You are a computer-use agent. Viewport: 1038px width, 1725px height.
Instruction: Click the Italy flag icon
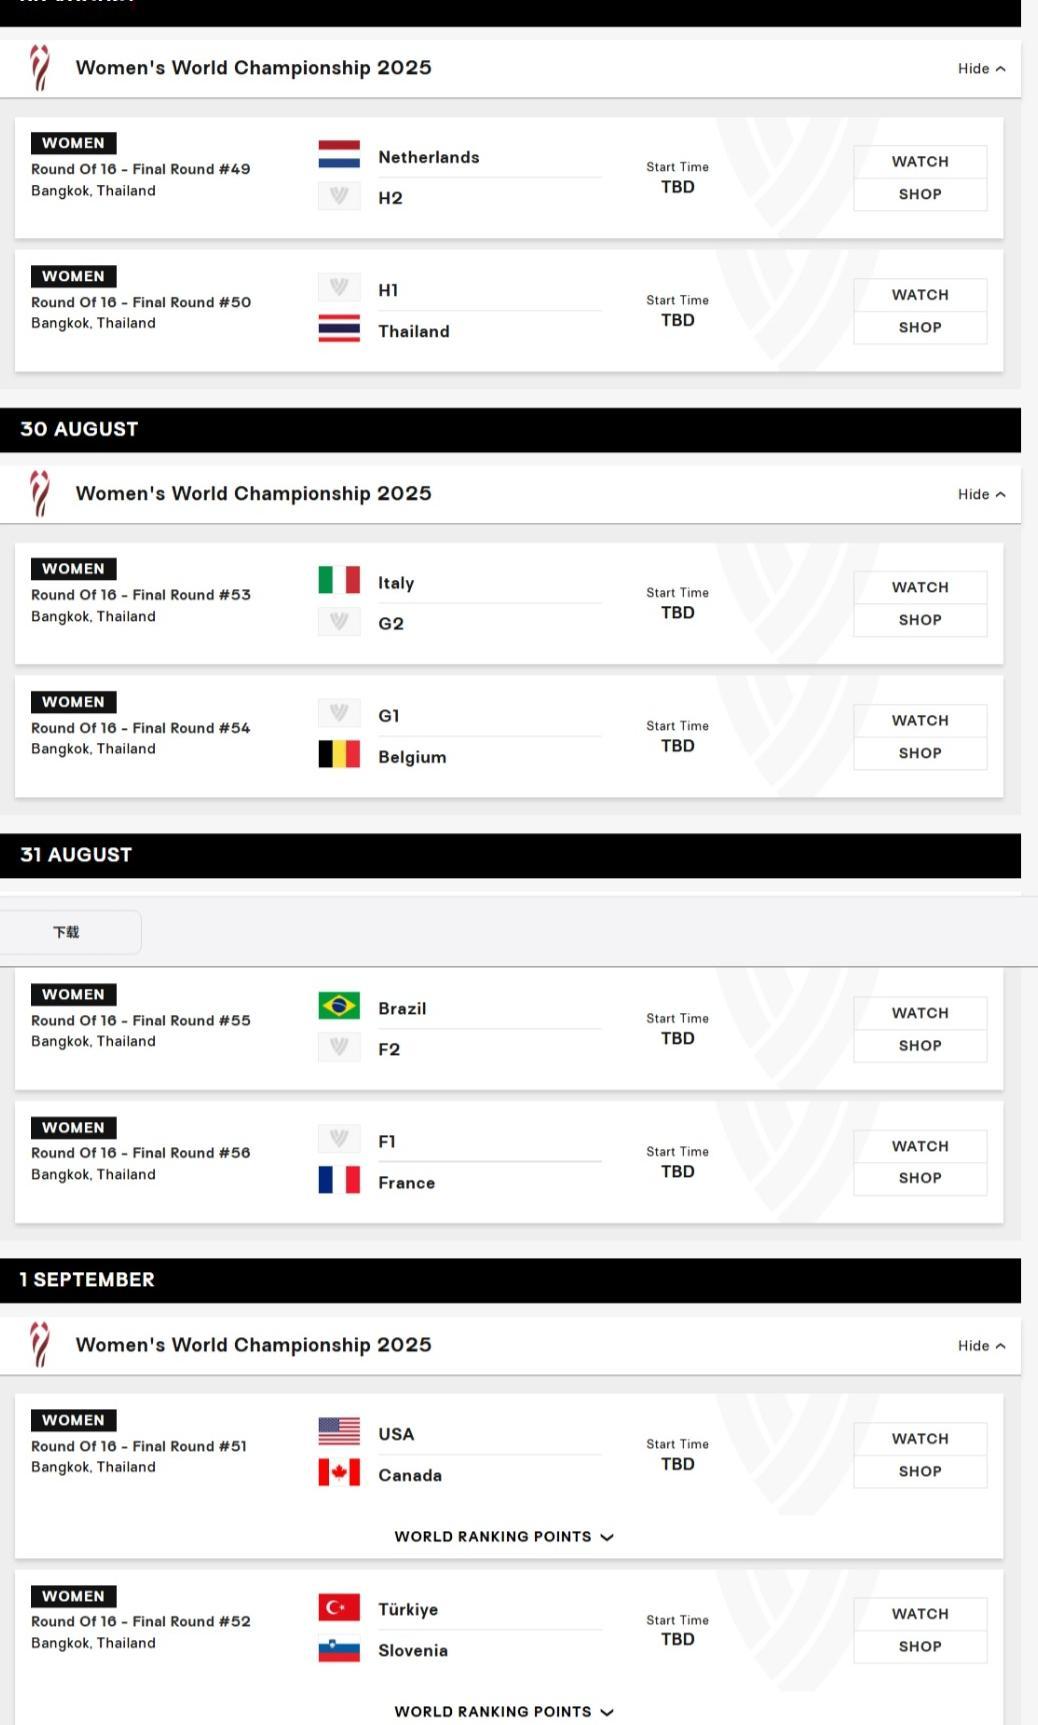[339, 580]
